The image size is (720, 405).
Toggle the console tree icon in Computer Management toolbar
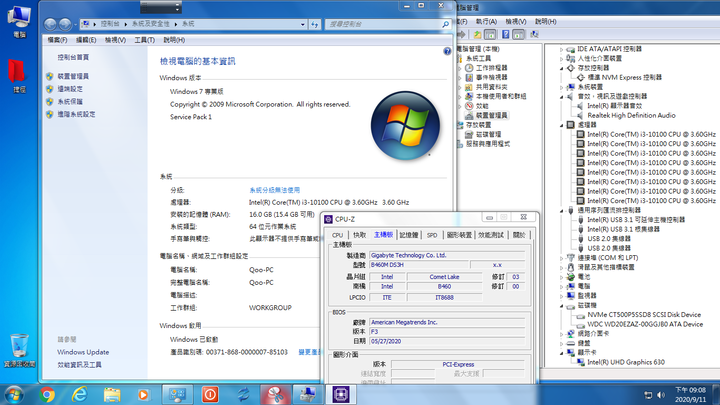490,34
